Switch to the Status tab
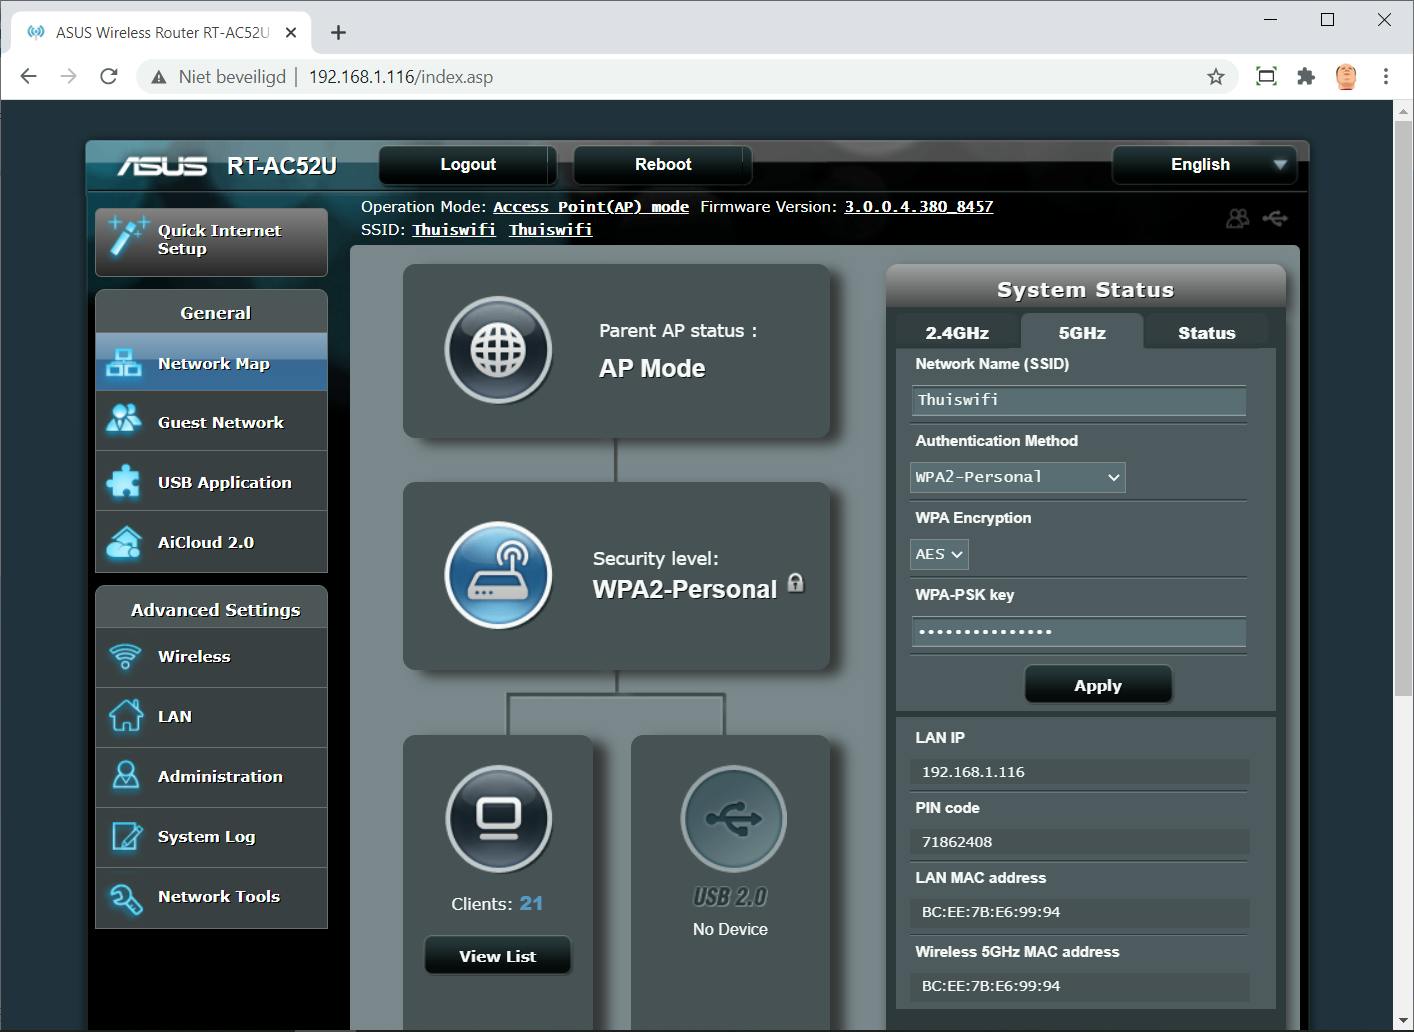 tap(1207, 333)
